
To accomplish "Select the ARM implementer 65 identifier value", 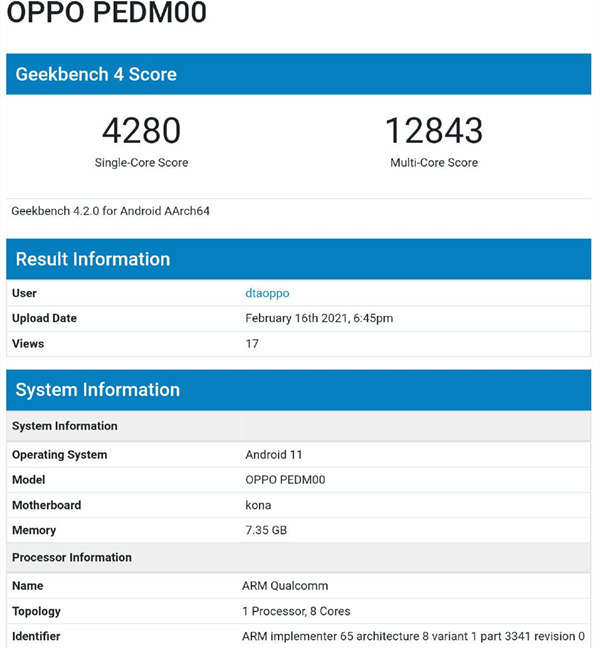I will pos(413,637).
